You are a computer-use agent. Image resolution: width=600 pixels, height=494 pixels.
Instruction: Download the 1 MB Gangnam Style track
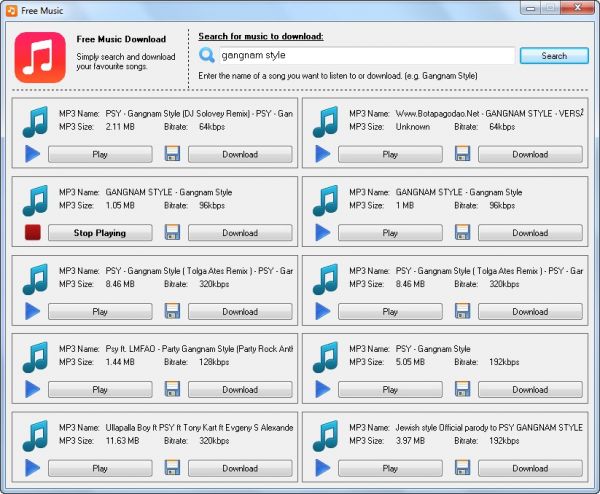click(x=530, y=233)
